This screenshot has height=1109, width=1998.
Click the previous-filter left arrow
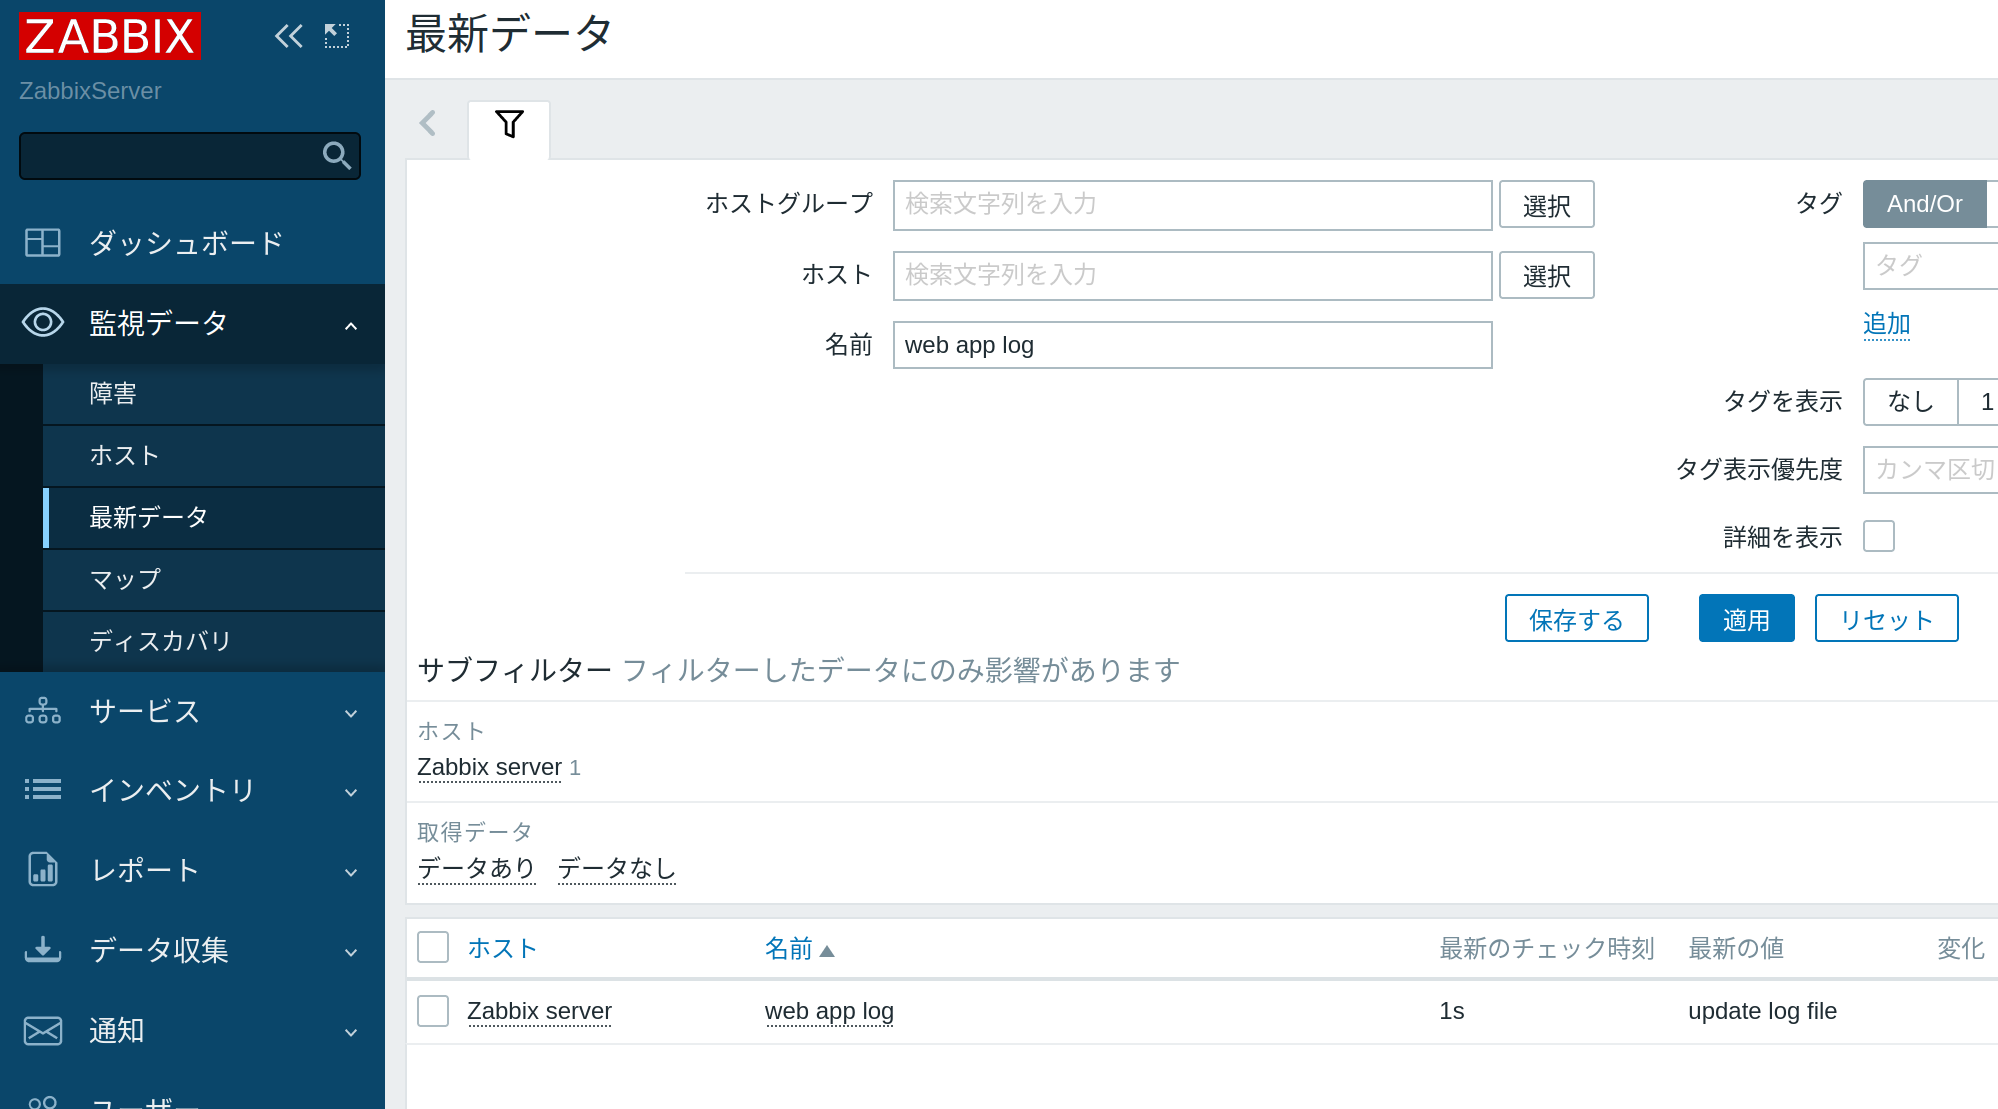(429, 124)
